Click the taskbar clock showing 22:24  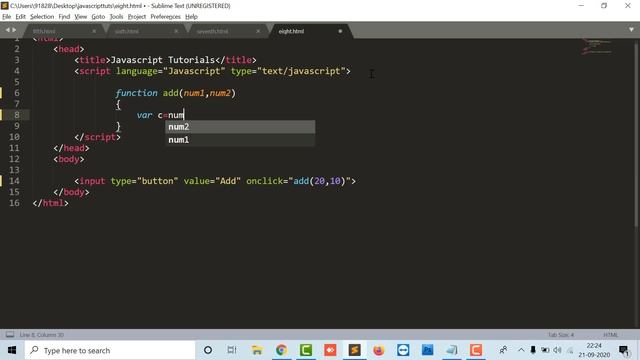coord(594,350)
